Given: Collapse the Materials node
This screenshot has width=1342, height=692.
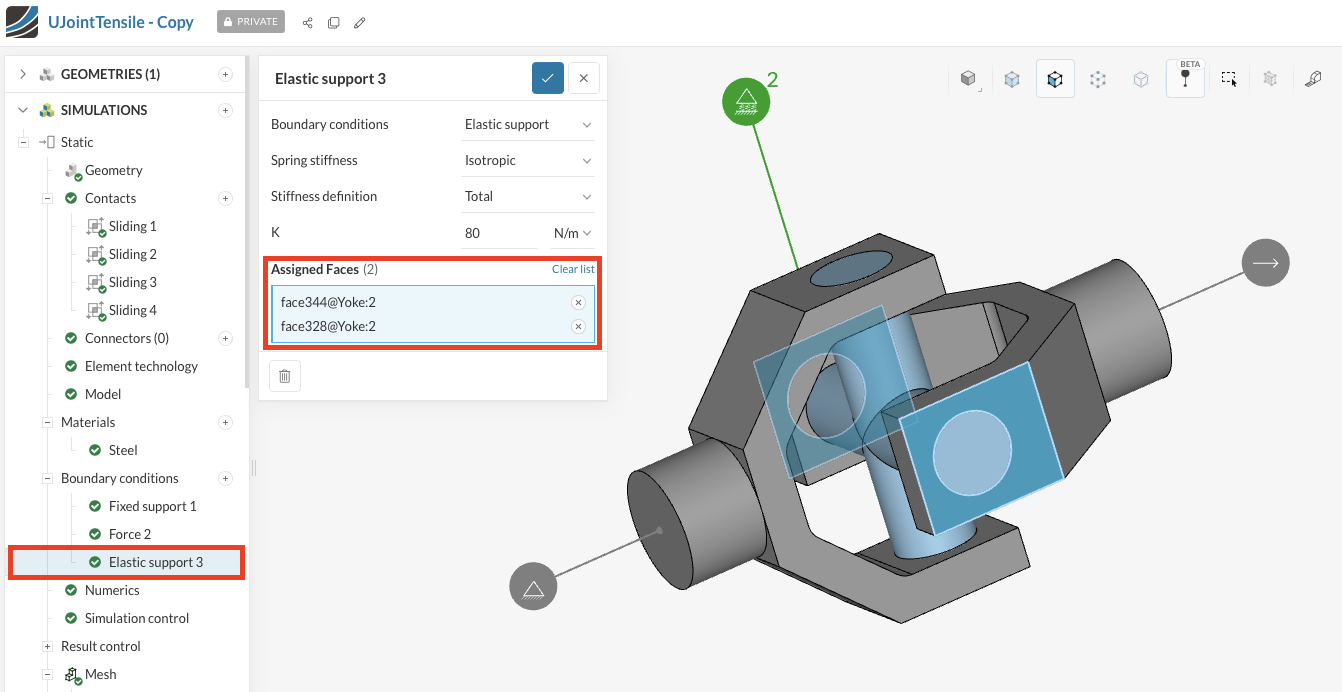Looking at the screenshot, I should tap(47, 422).
